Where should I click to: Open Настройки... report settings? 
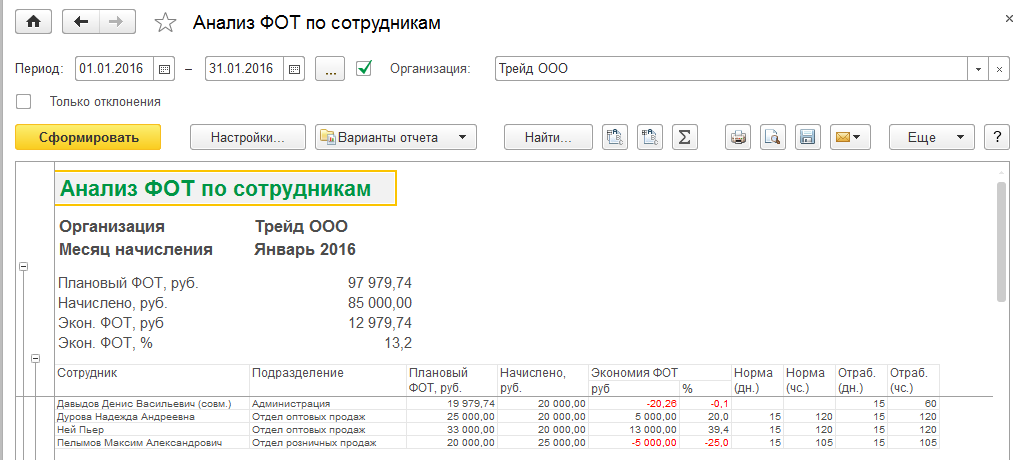pos(248,137)
